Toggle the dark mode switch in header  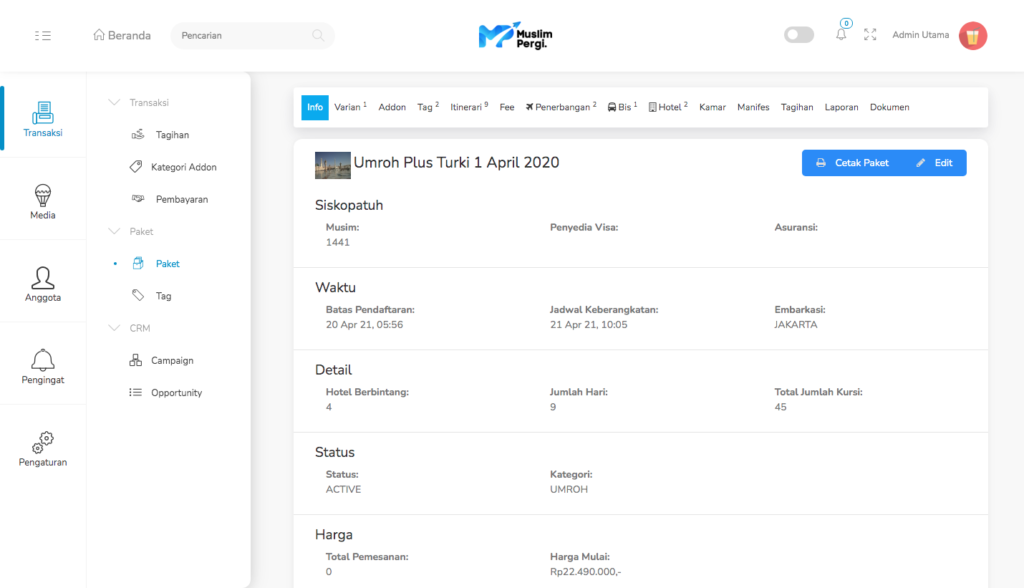coord(799,35)
